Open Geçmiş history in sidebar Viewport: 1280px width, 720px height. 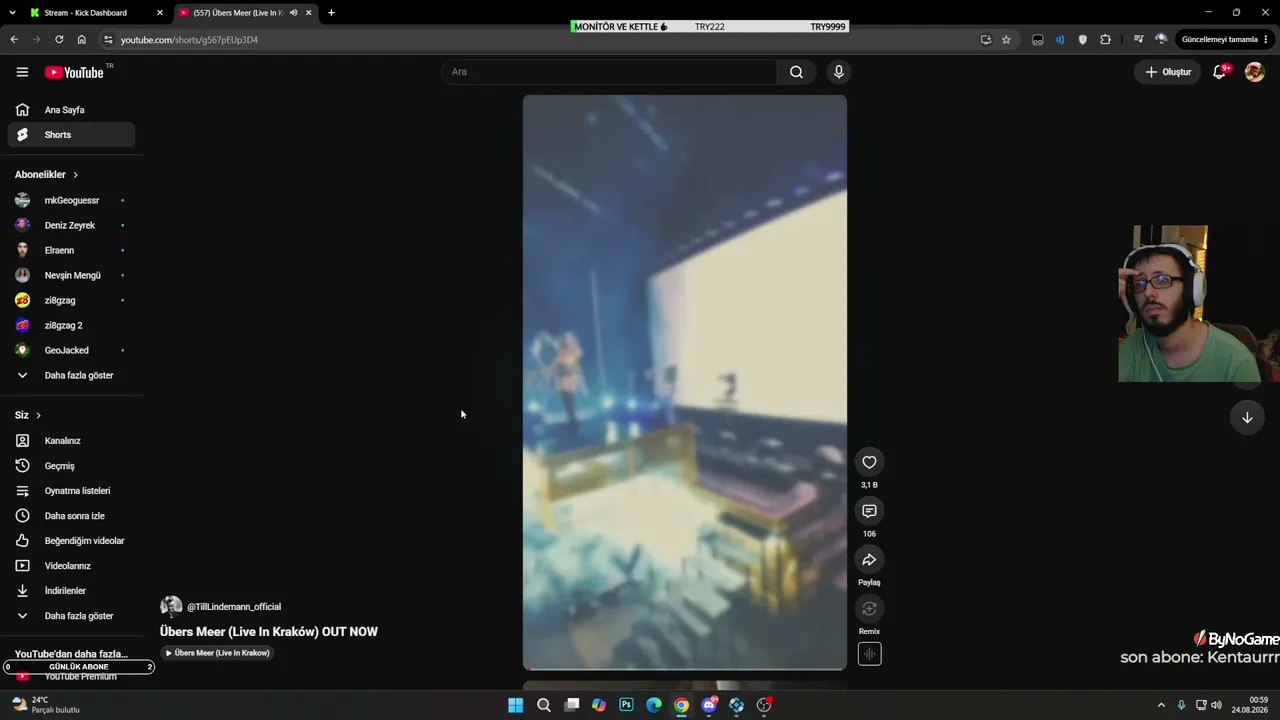point(71,466)
